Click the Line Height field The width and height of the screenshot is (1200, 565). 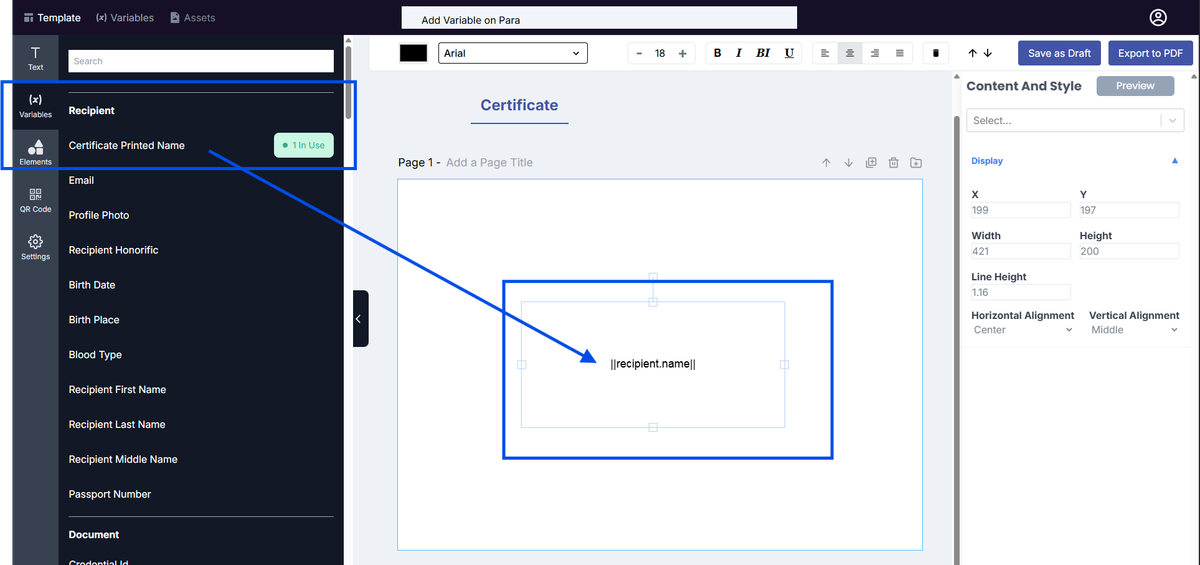1021,292
